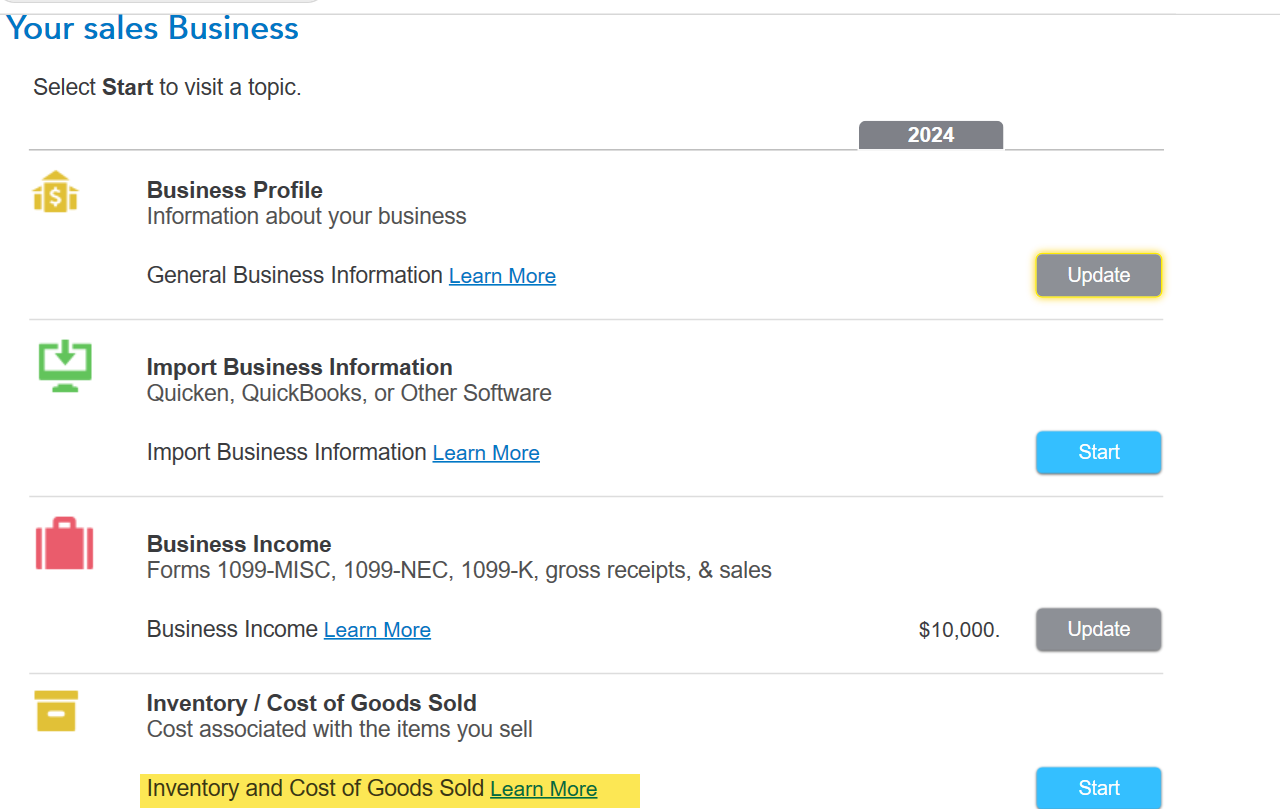Click the highlighted Inventory and Cost of Goods Sold text
Screen dimensions: 1280x809
[x=315, y=788]
